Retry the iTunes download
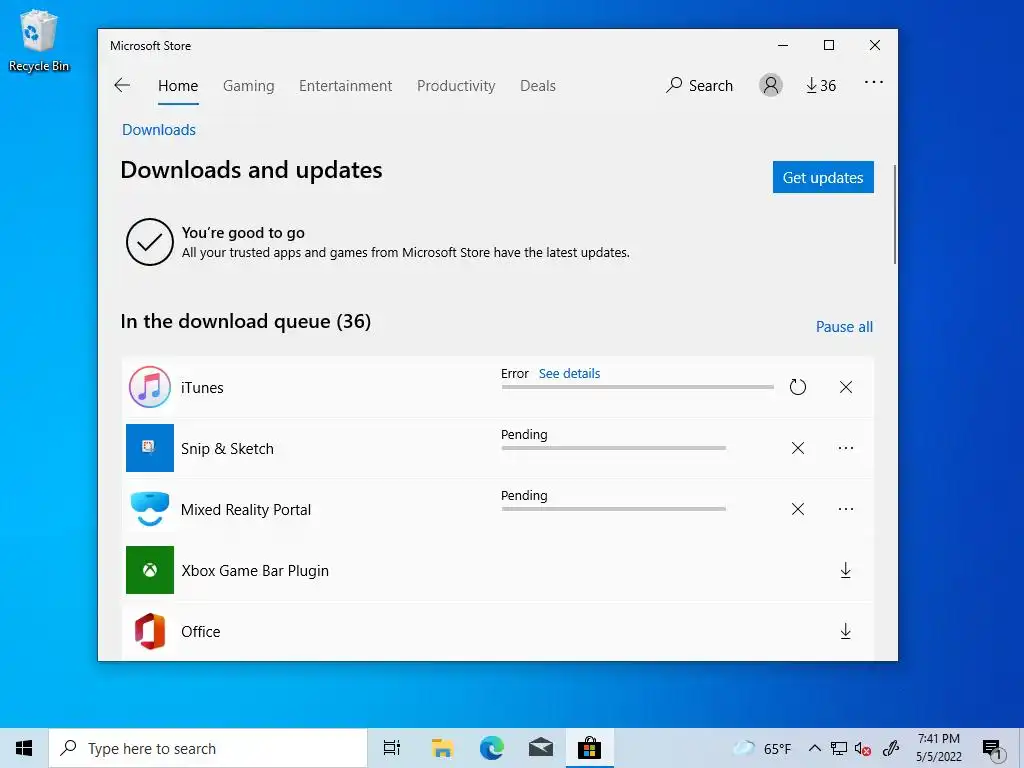The width and height of the screenshot is (1024, 768). point(797,387)
